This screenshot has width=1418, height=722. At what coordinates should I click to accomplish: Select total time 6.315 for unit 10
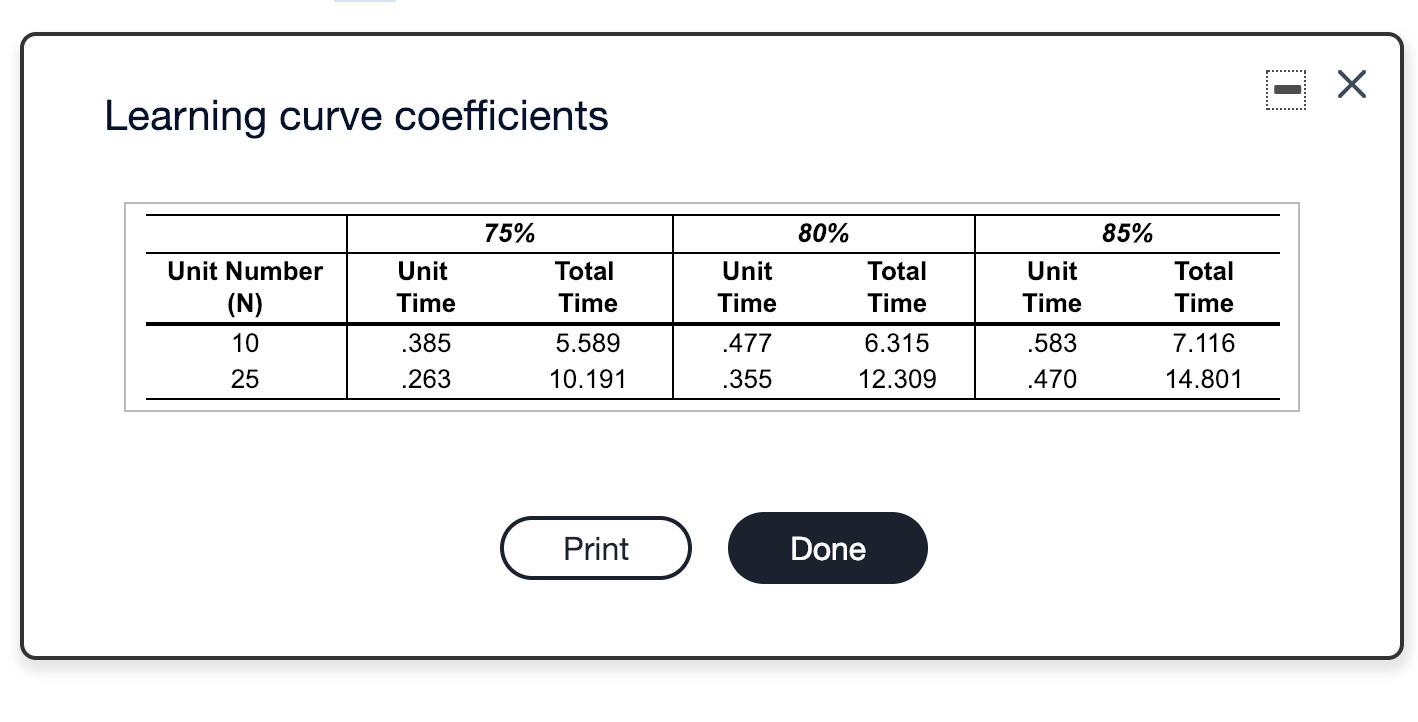point(897,343)
